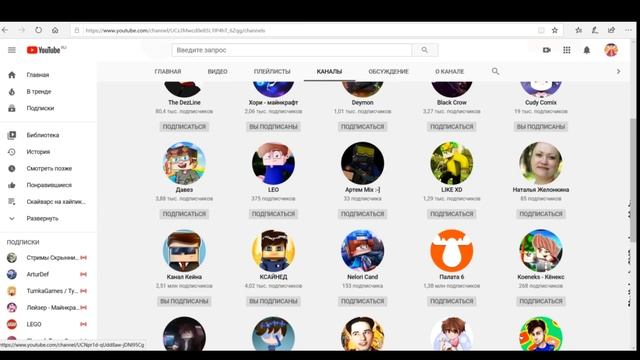
Task: Subscribe to Артем Mix channel
Action: pos(362,214)
